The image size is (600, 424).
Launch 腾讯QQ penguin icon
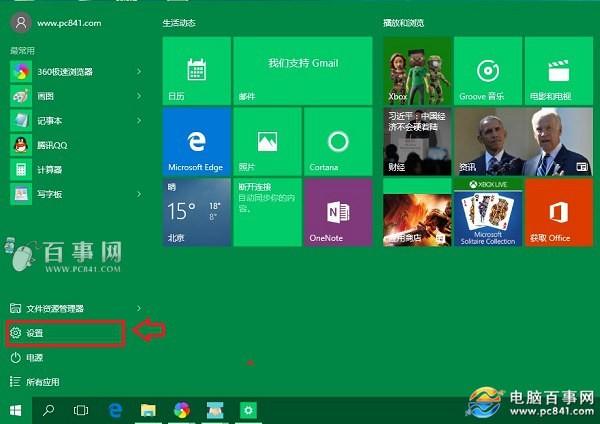[x=21, y=145]
